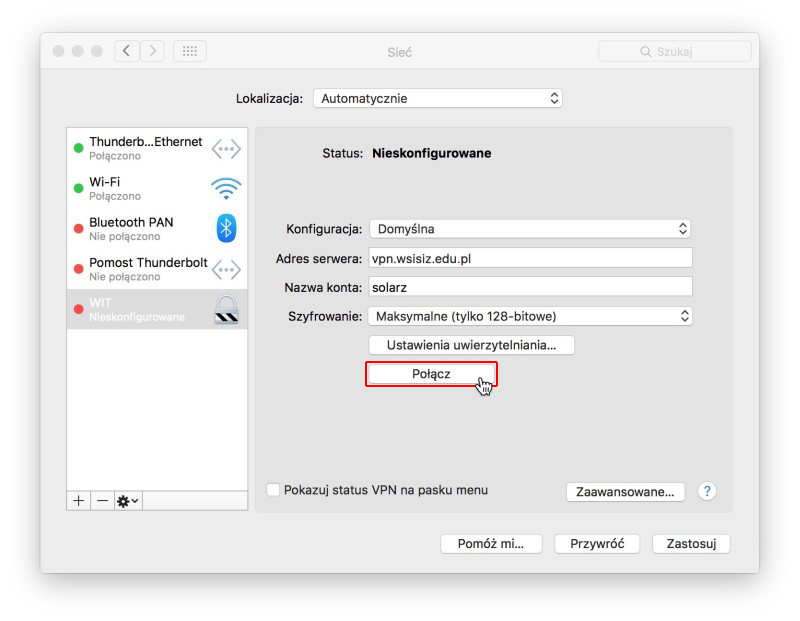Remove selected service with minus button
This screenshot has height=621, width=800.
pyautogui.click(x=102, y=501)
